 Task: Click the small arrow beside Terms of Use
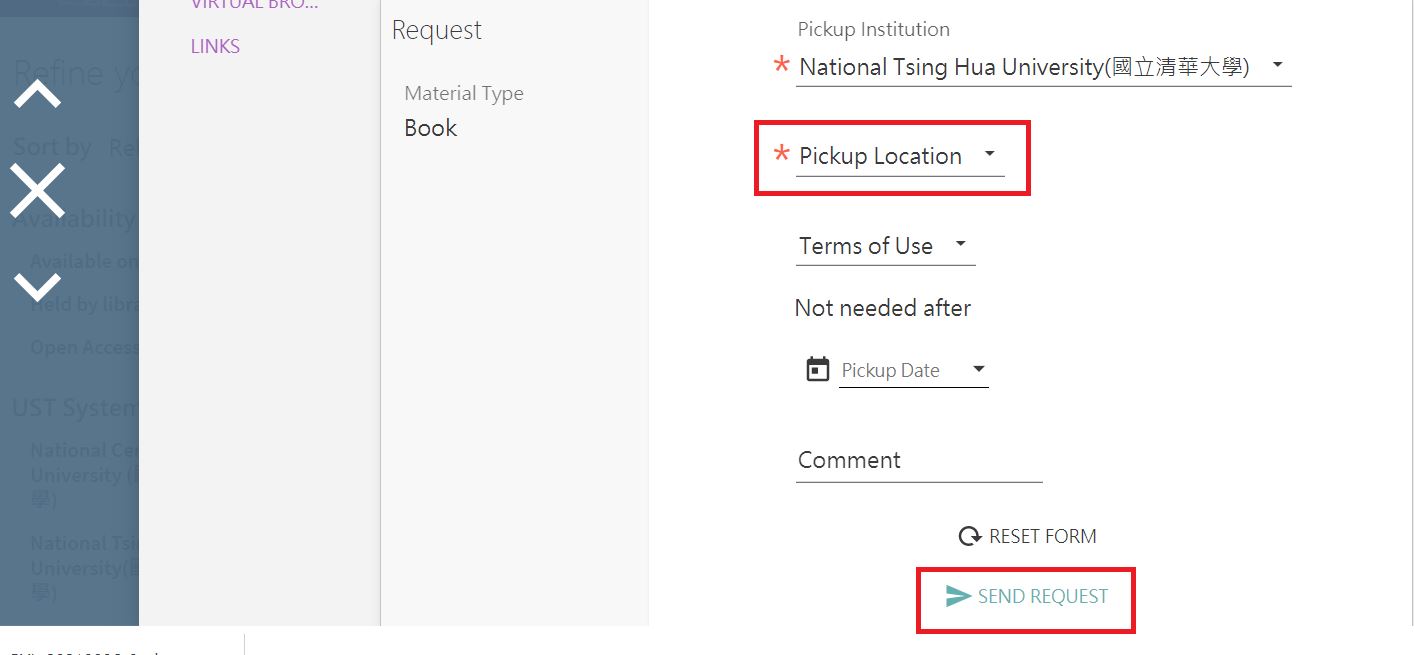(961, 244)
